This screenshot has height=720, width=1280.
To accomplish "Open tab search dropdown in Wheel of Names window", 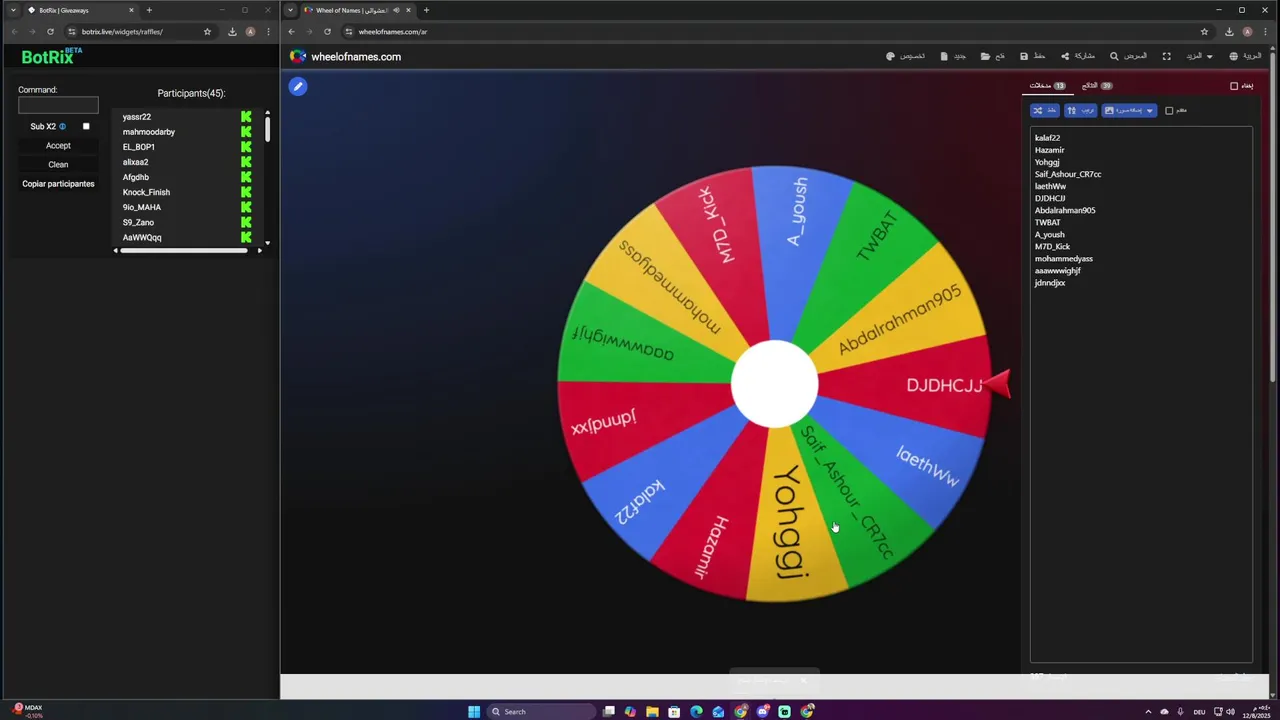I will pos(290,10).
